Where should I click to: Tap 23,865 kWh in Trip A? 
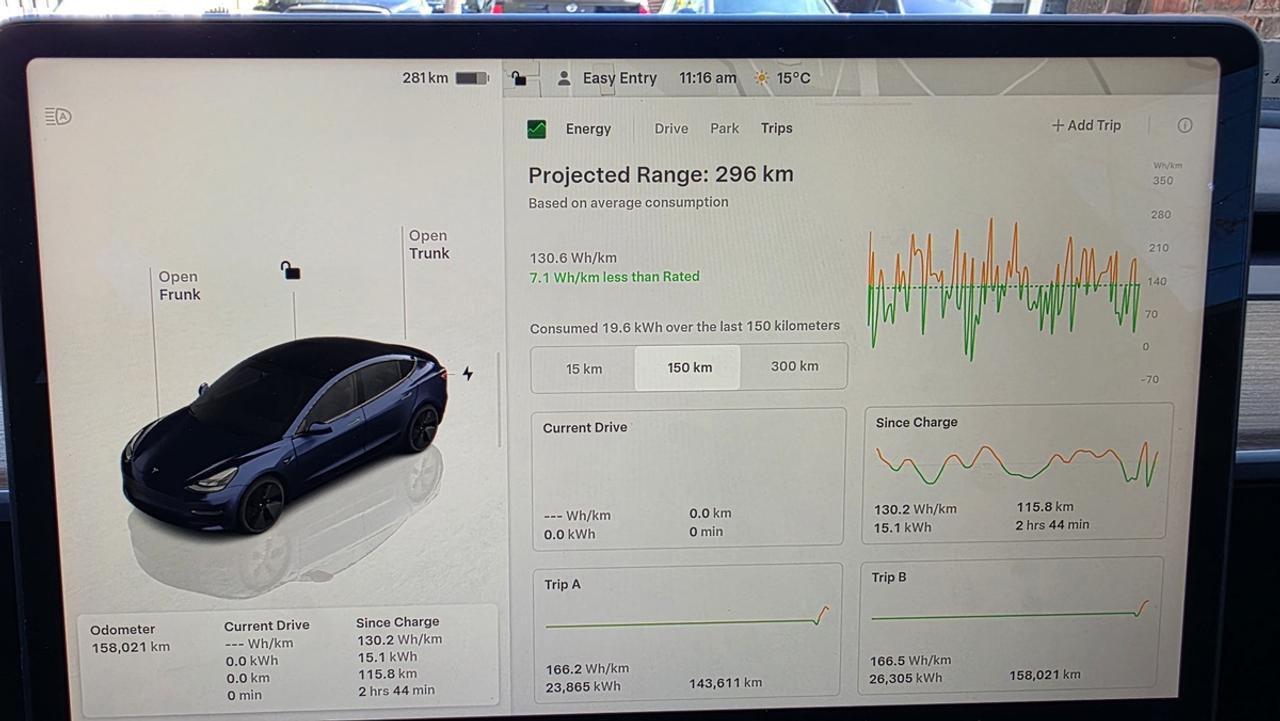tap(582, 686)
